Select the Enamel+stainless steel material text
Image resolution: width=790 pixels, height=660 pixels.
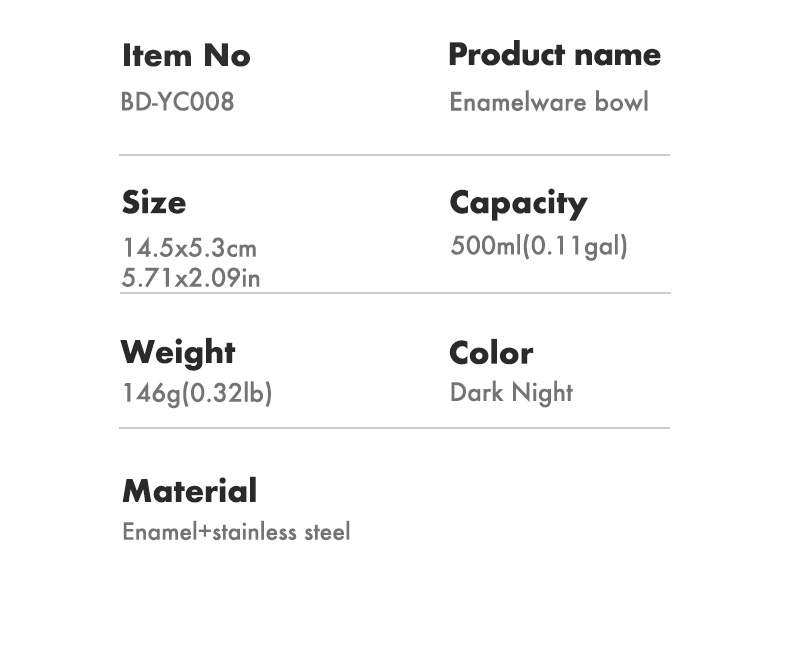tap(236, 532)
